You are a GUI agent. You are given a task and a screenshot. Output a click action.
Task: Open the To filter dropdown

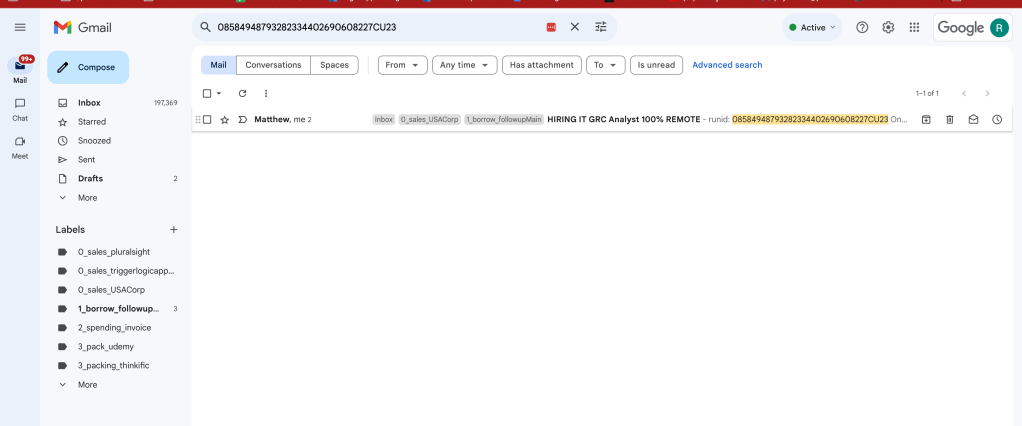(x=606, y=65)
